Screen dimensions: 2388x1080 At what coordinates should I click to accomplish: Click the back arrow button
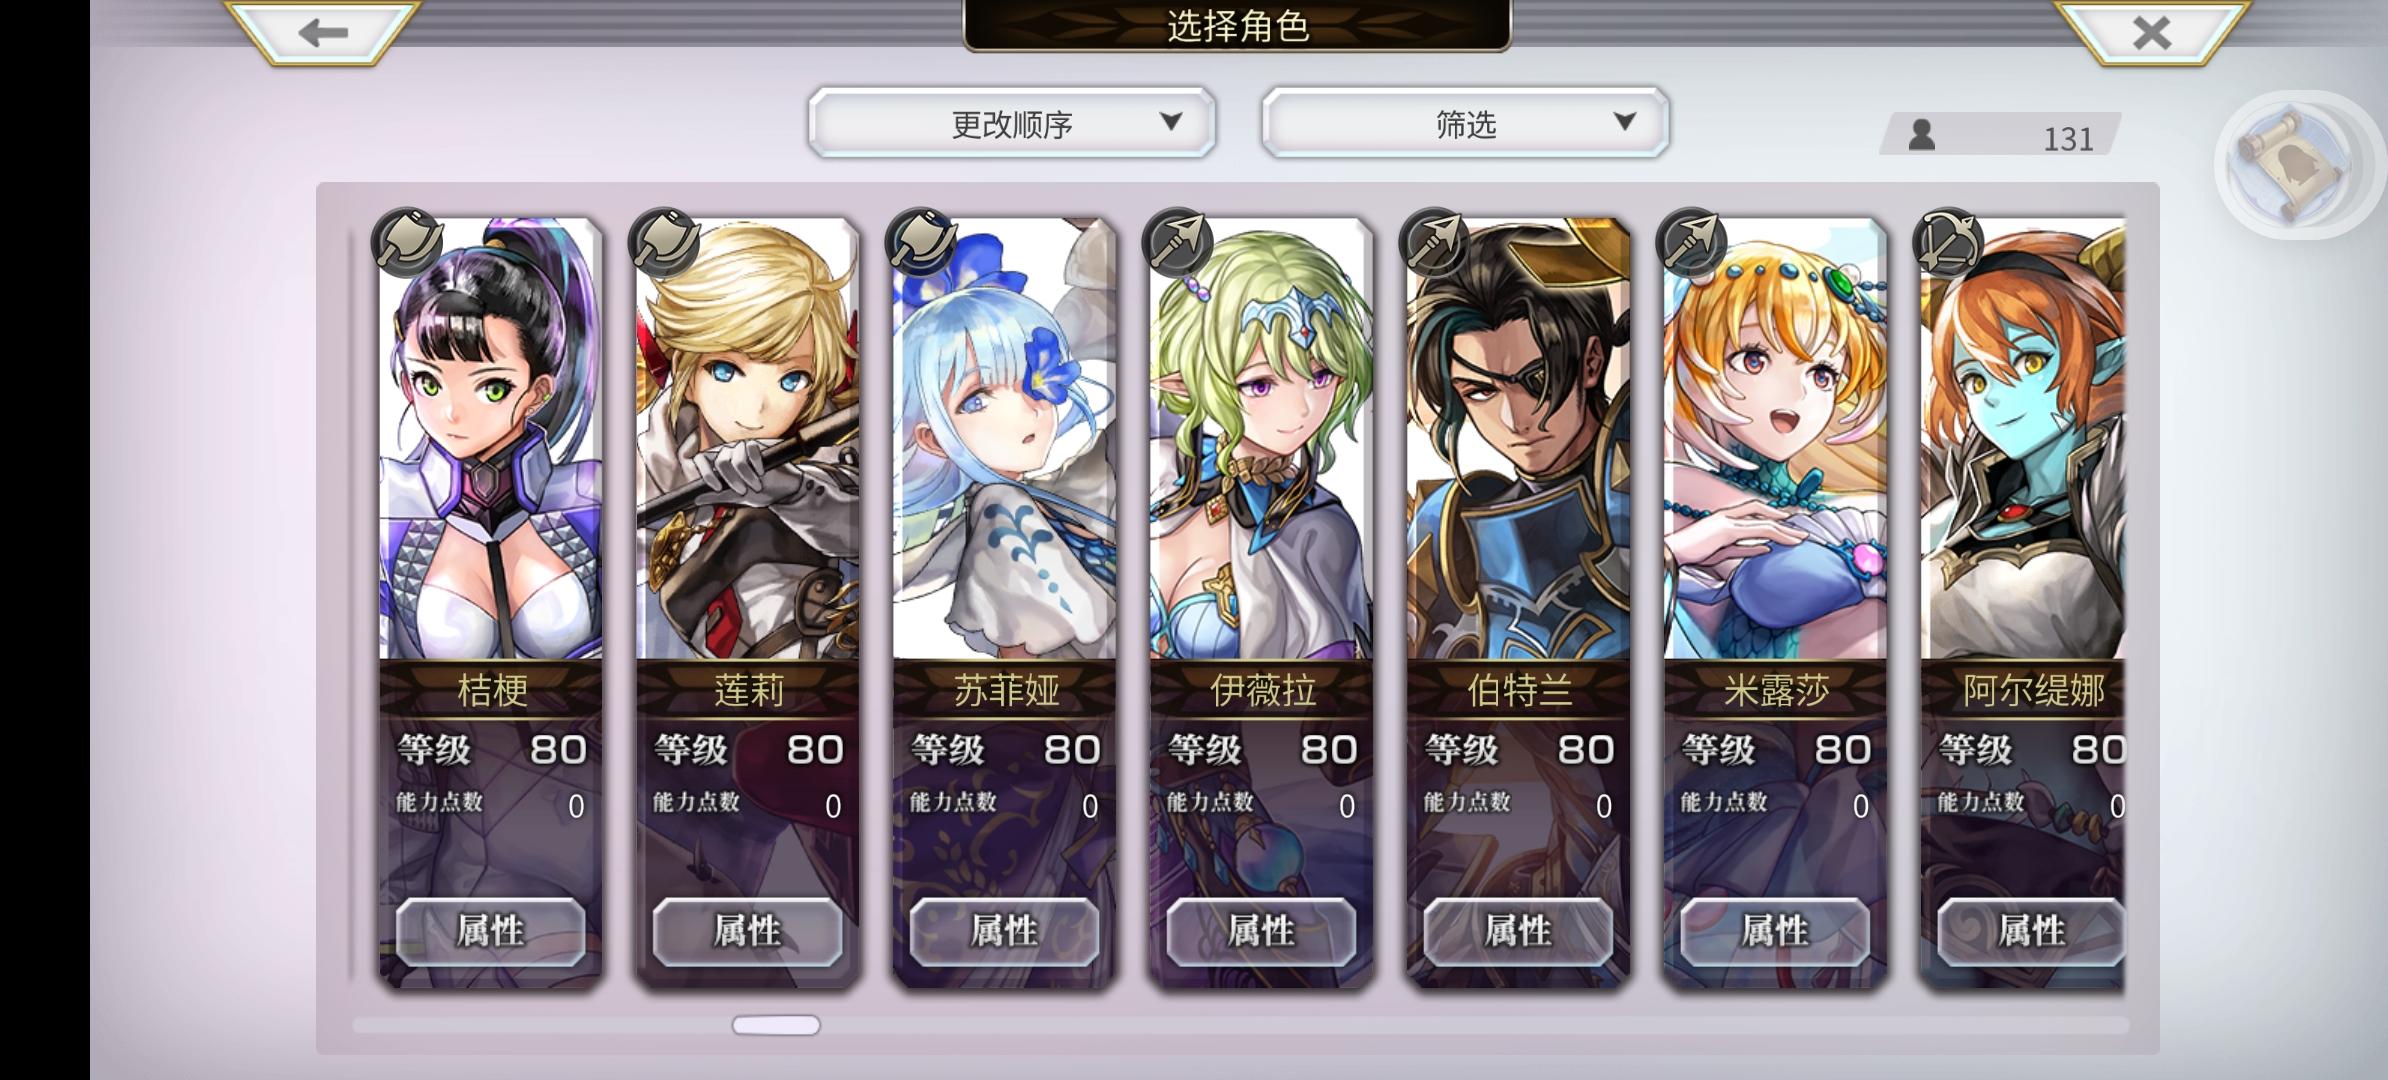[x=322, y=32]
